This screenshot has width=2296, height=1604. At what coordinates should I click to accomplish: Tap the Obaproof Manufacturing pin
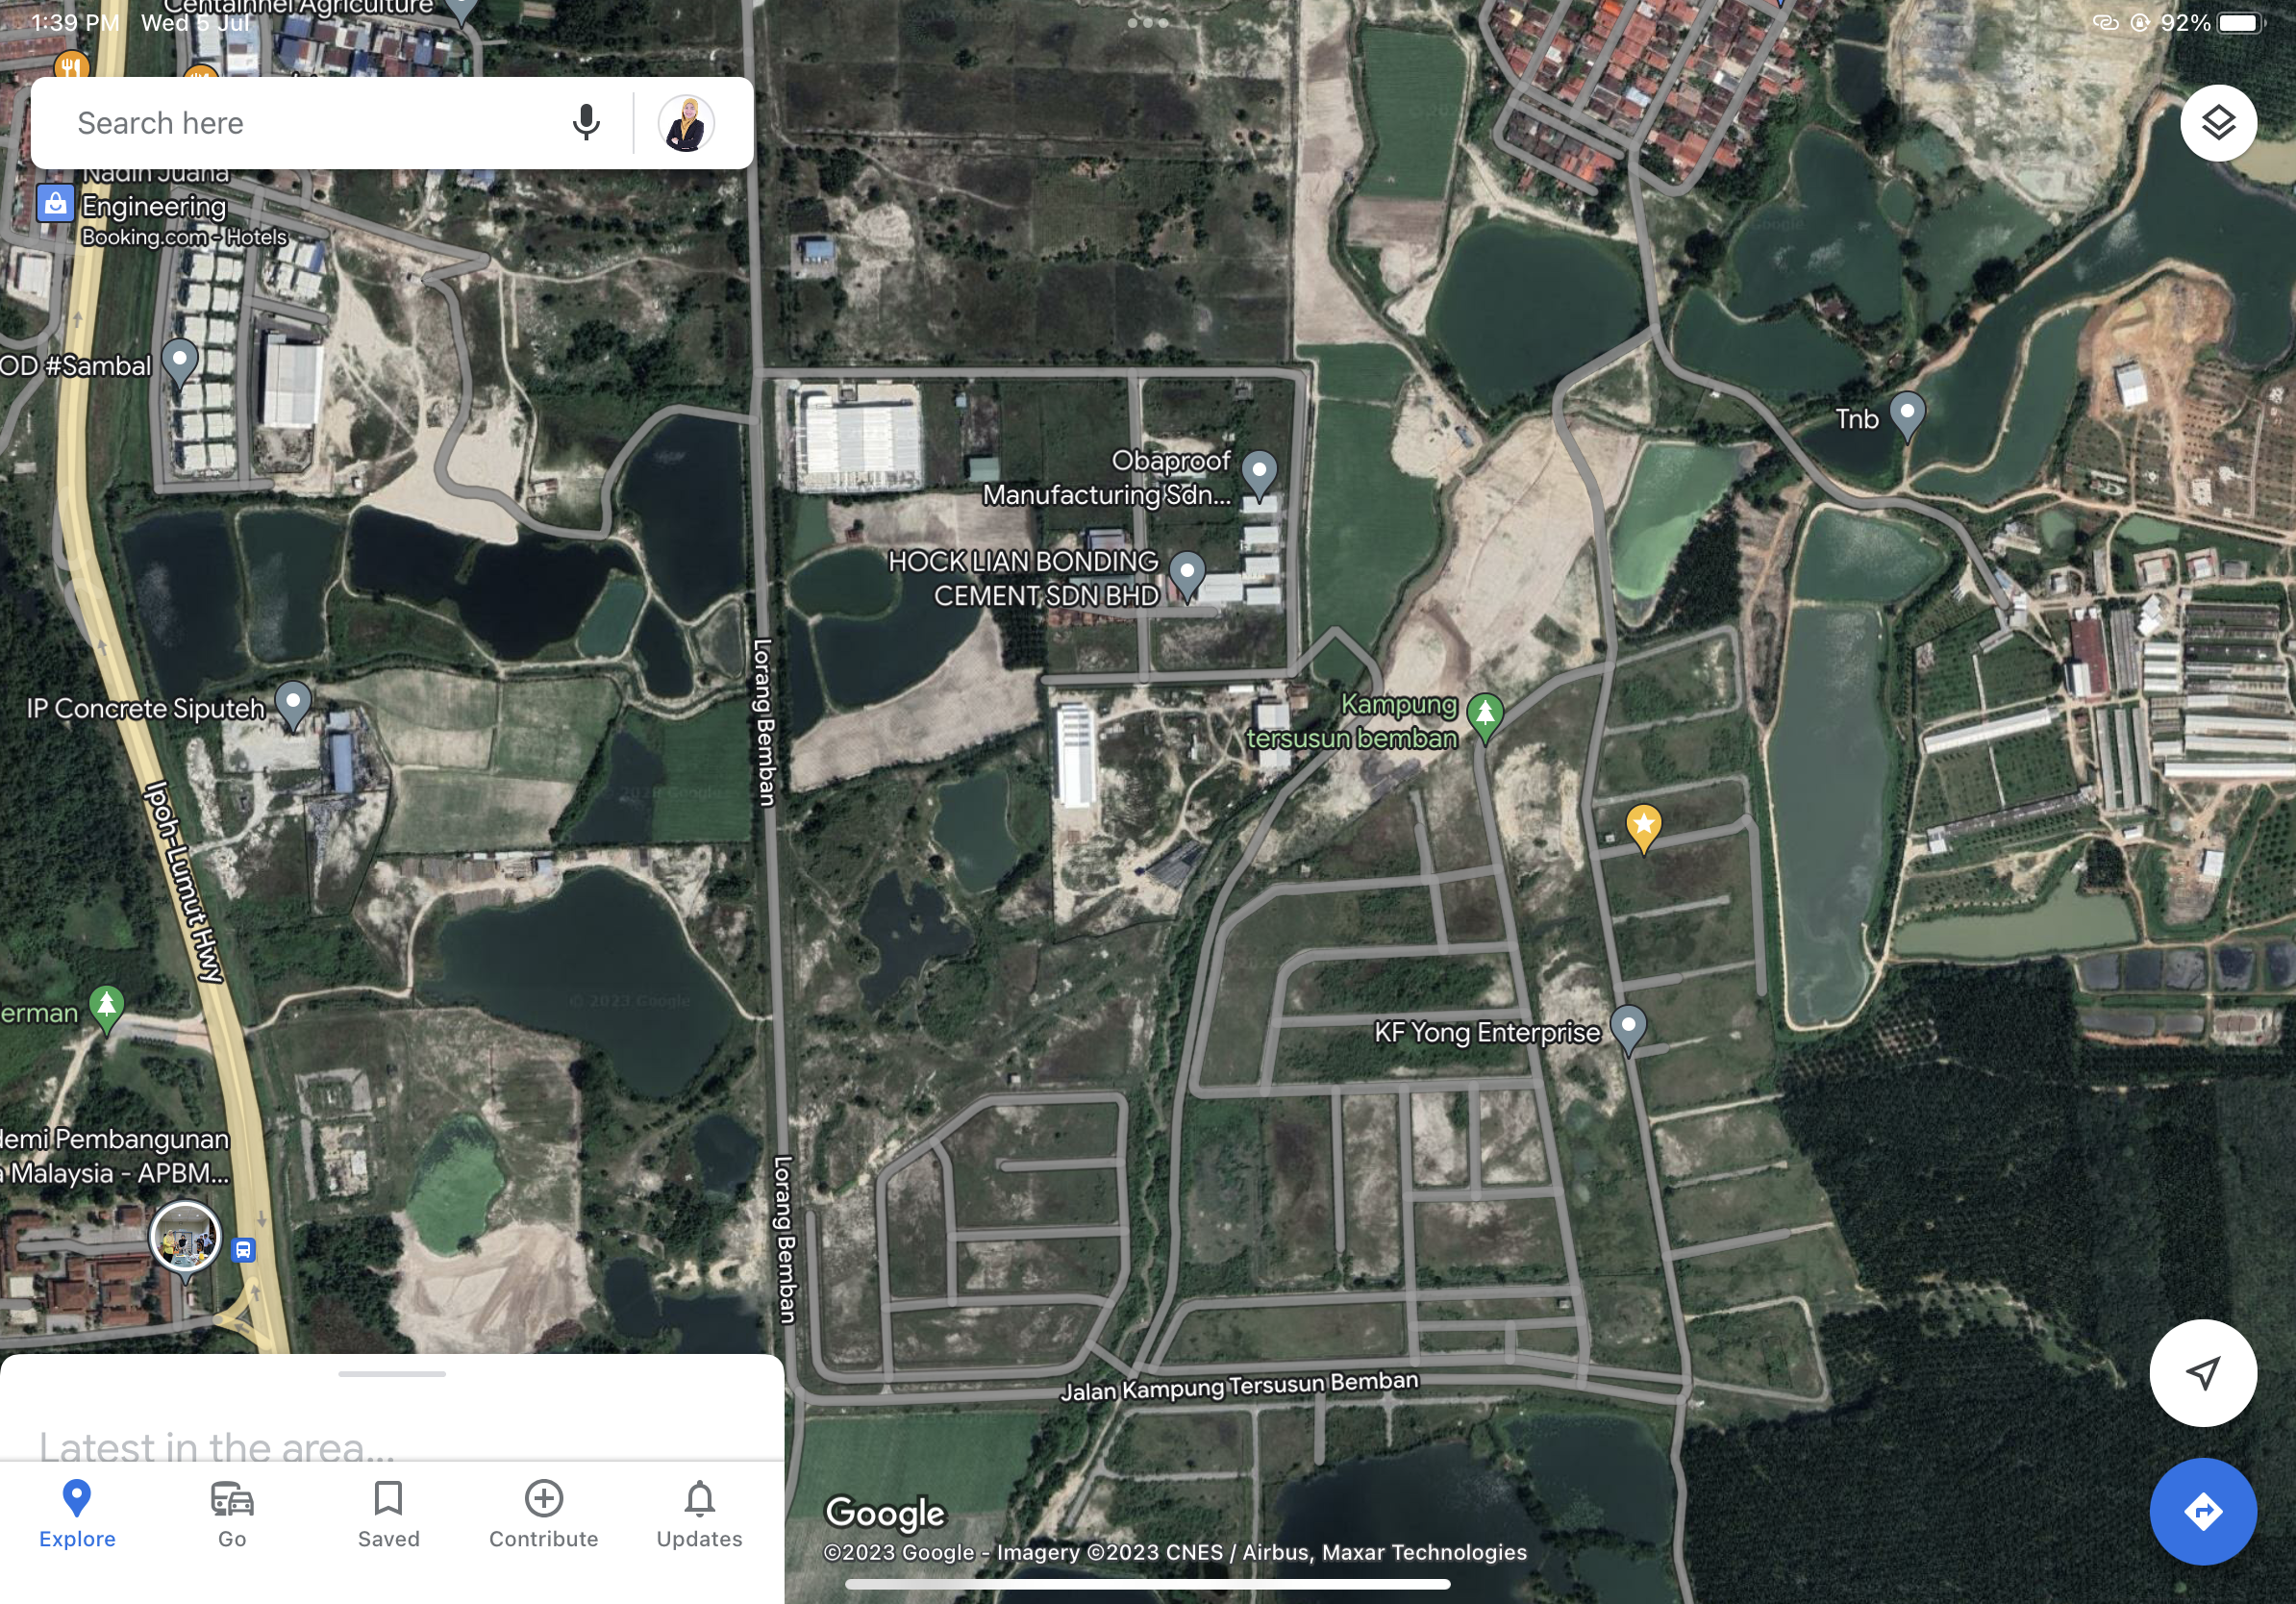pos(1259,471)
